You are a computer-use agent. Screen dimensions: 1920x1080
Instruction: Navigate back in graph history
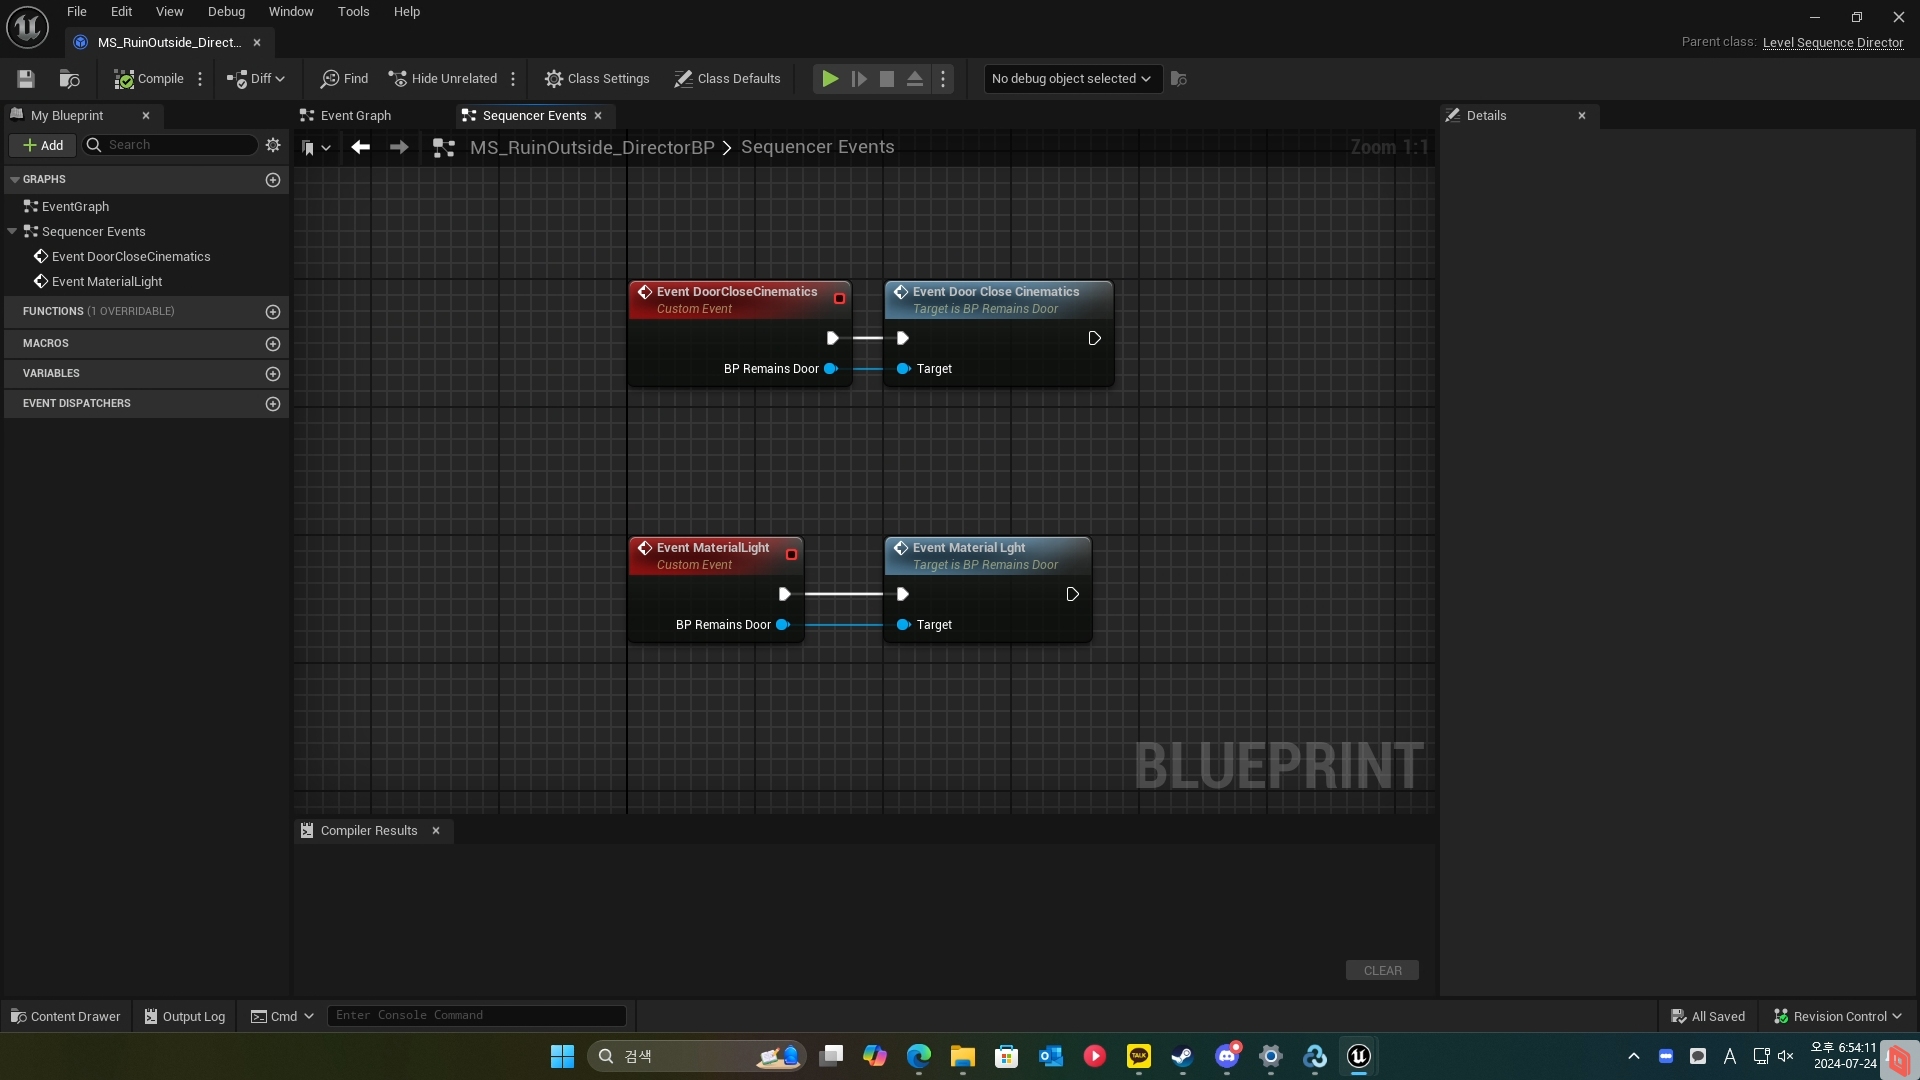[361, 147]
